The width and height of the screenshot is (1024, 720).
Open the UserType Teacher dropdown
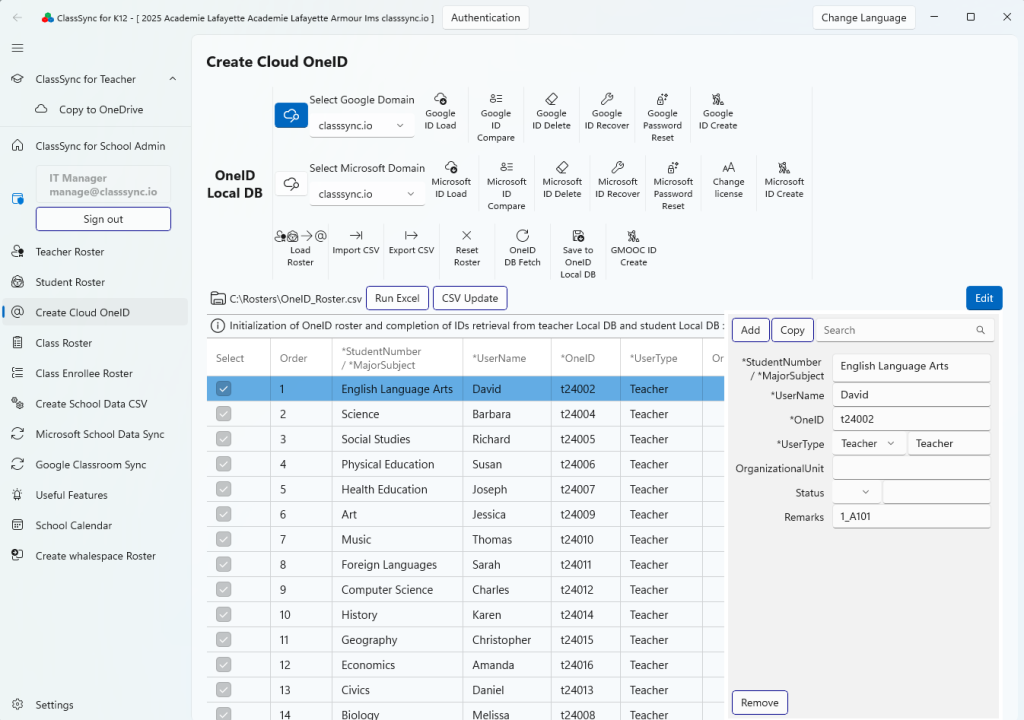tap(869, 444)
